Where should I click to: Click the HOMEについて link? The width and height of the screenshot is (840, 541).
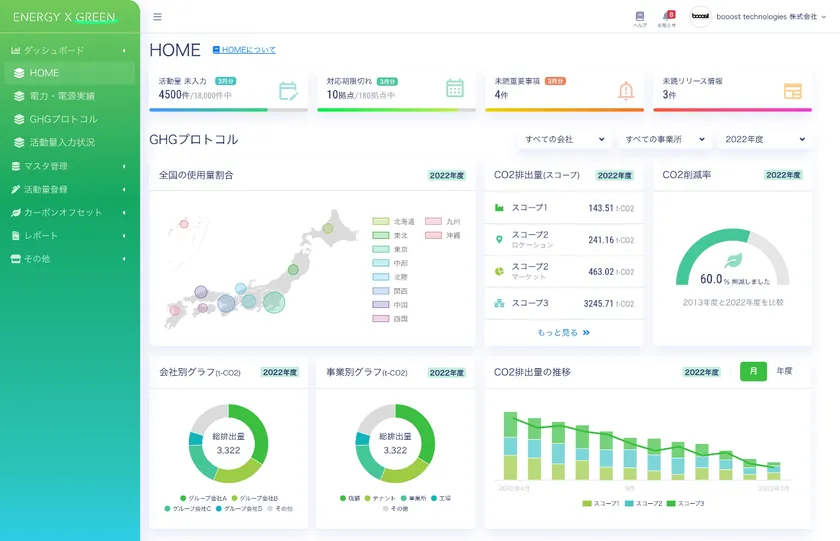244,50
